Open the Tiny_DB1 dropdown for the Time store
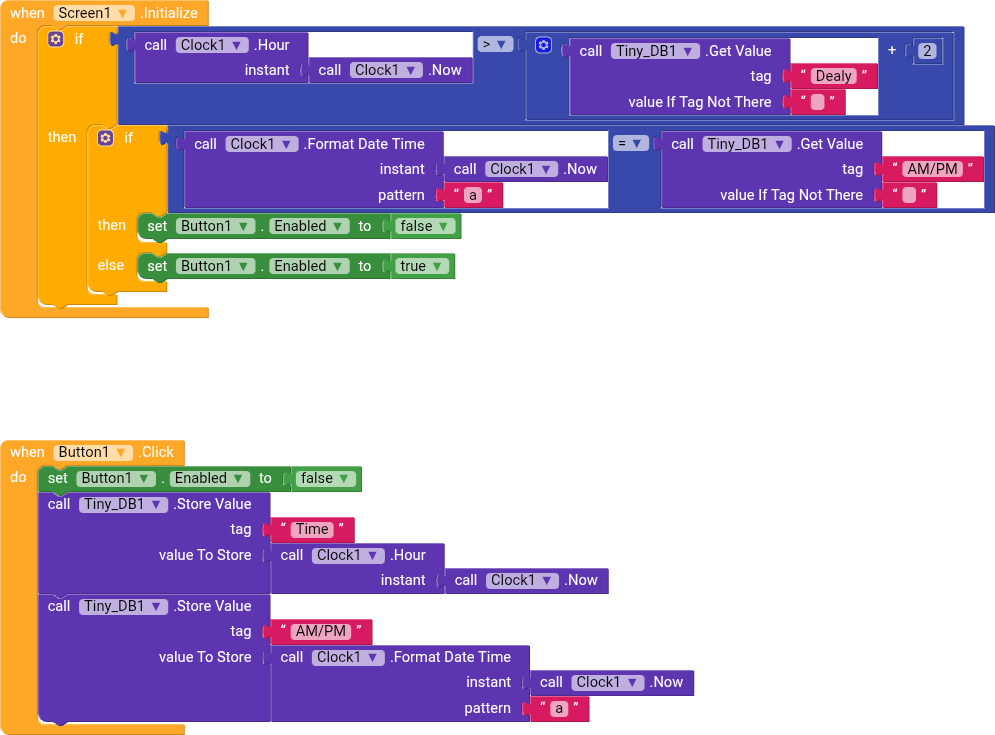 pyautogui.click(x=123, y=504)
